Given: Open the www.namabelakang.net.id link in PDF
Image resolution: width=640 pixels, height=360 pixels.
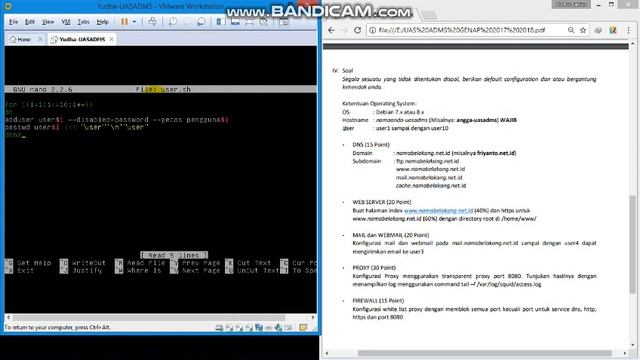Looking at the screenshot, I should click(x=438, y=211).
